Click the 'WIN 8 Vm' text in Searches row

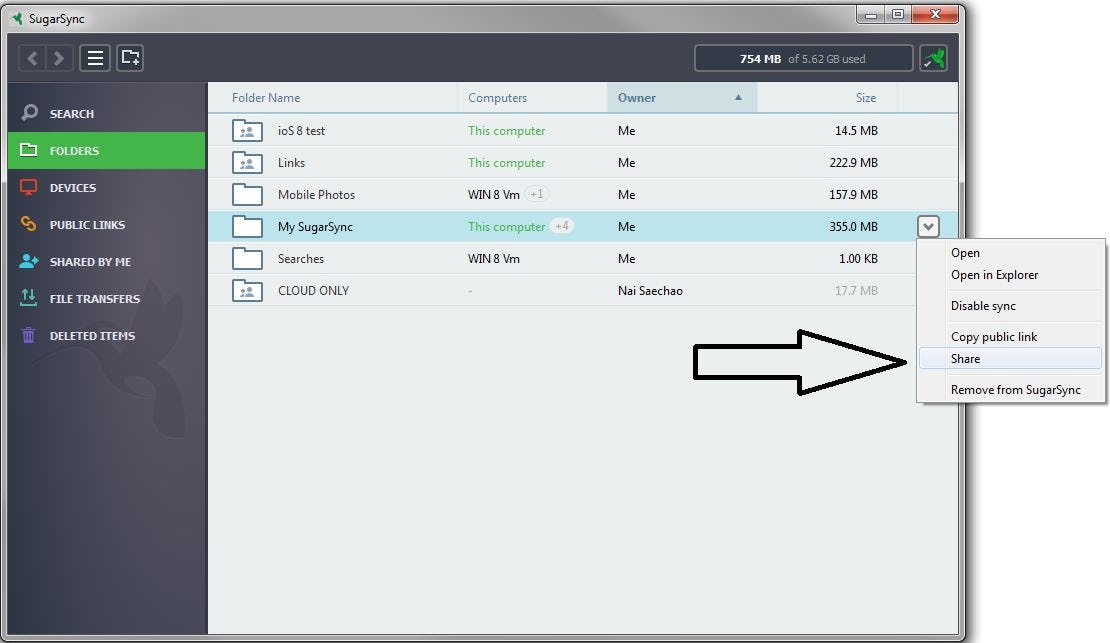tap(493, 258)
